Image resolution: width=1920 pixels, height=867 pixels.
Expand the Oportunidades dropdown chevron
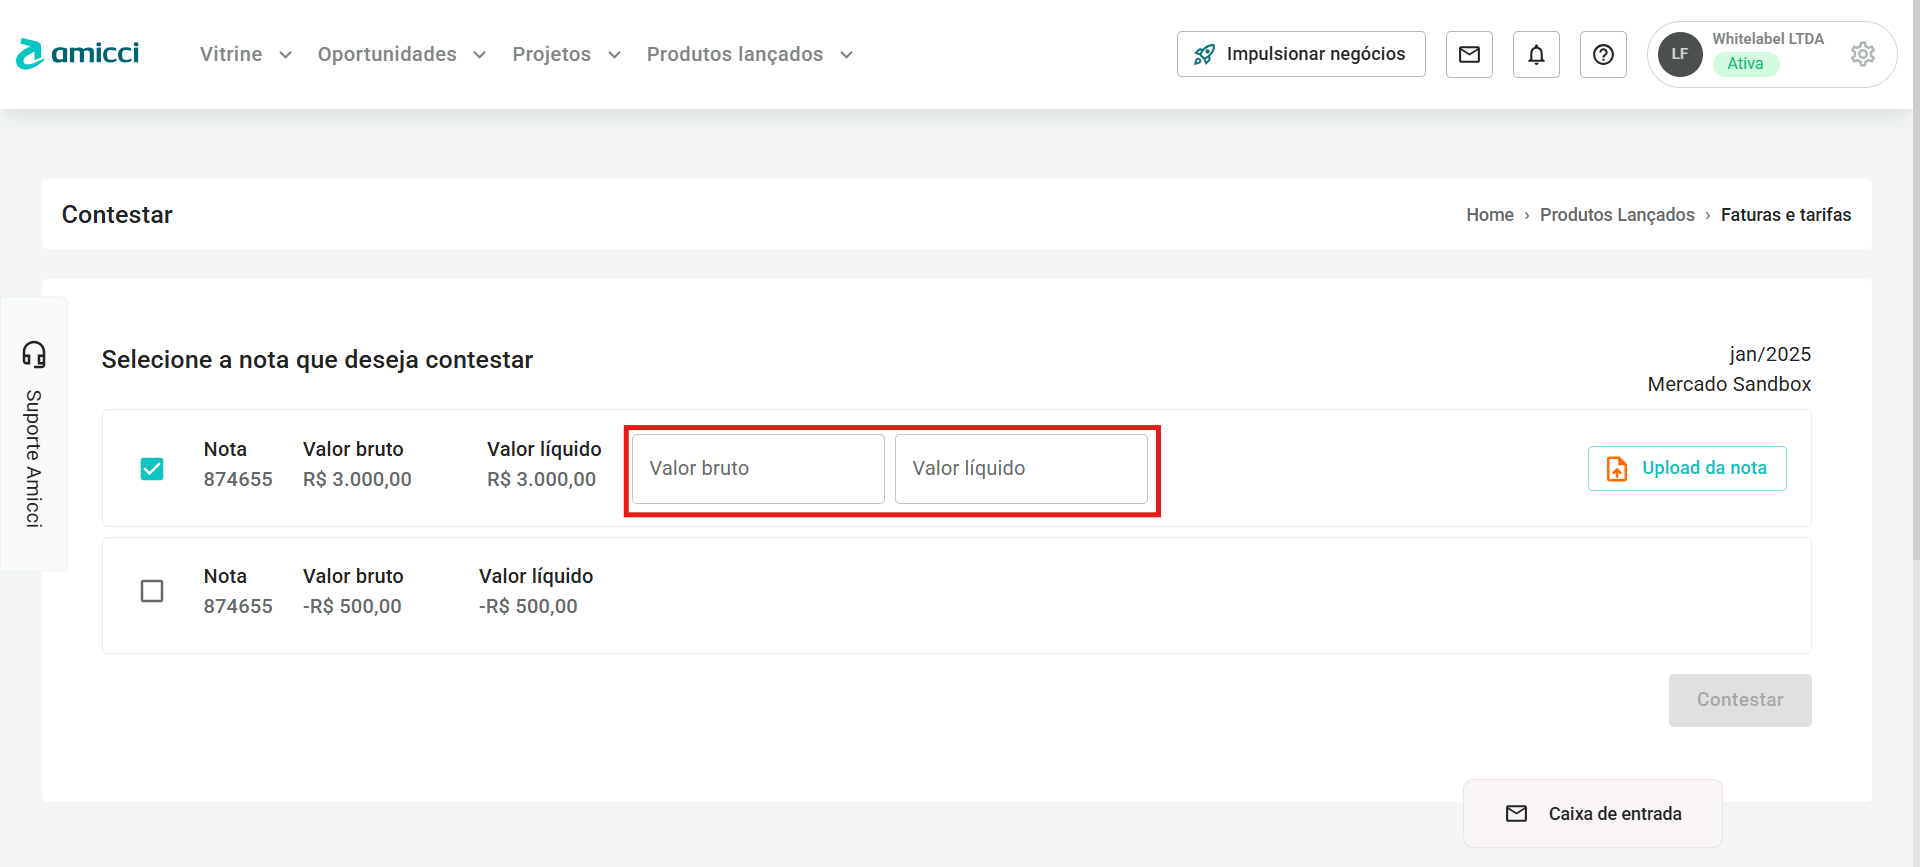(x=480, y=55)
